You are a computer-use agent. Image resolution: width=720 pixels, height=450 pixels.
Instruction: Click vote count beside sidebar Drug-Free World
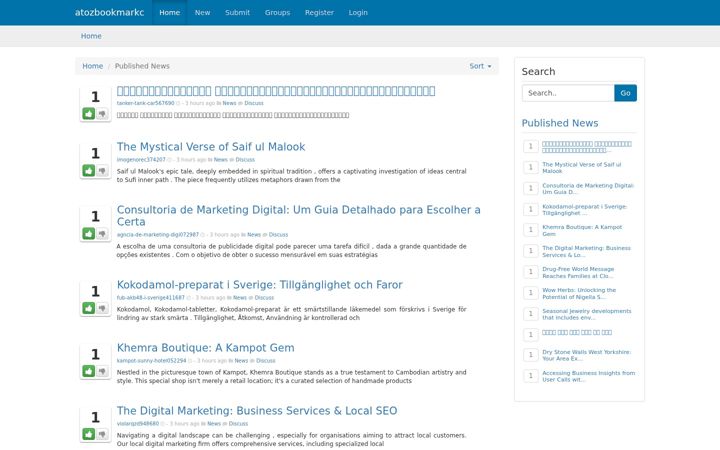(531, 272)
